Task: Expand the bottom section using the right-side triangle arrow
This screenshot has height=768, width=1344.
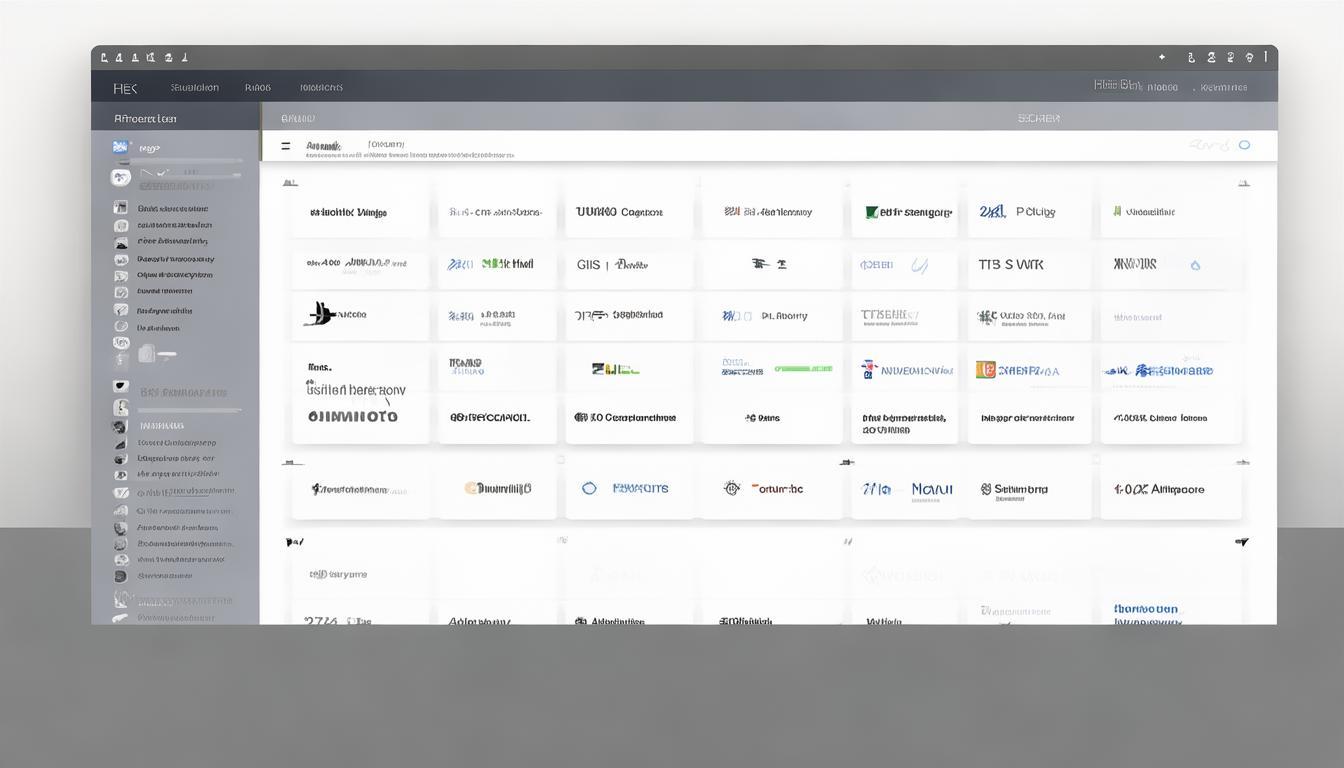Action: tap(1241, 542)
